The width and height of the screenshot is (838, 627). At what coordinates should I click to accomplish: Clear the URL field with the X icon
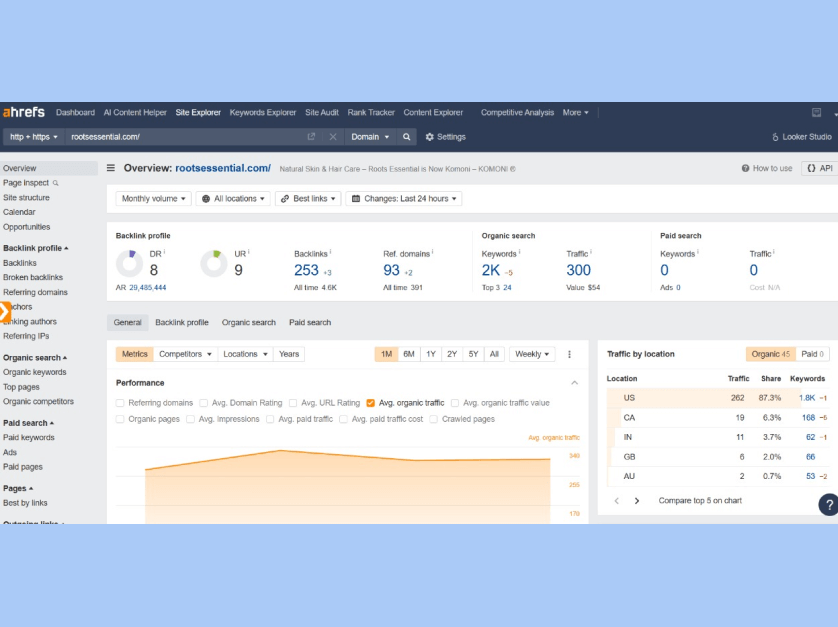click(333, 137)
